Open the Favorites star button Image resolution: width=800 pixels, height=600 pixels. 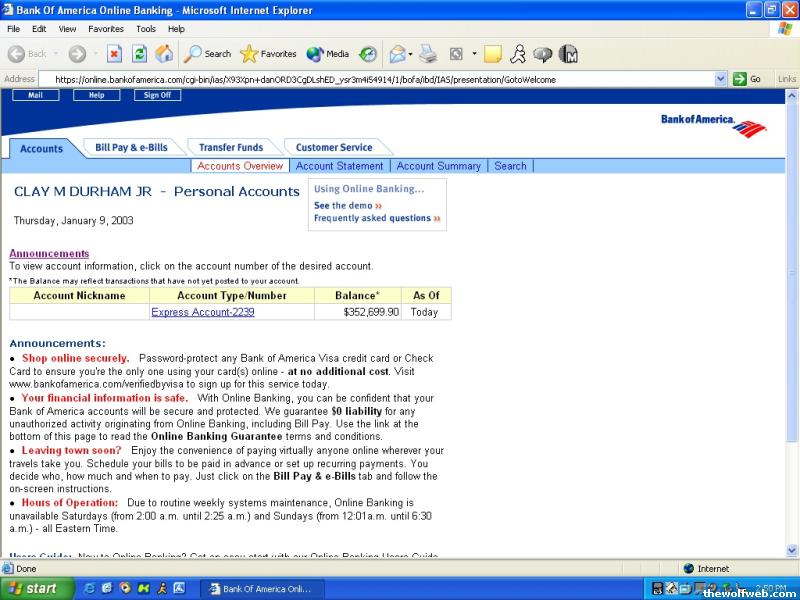pos(268,54)
